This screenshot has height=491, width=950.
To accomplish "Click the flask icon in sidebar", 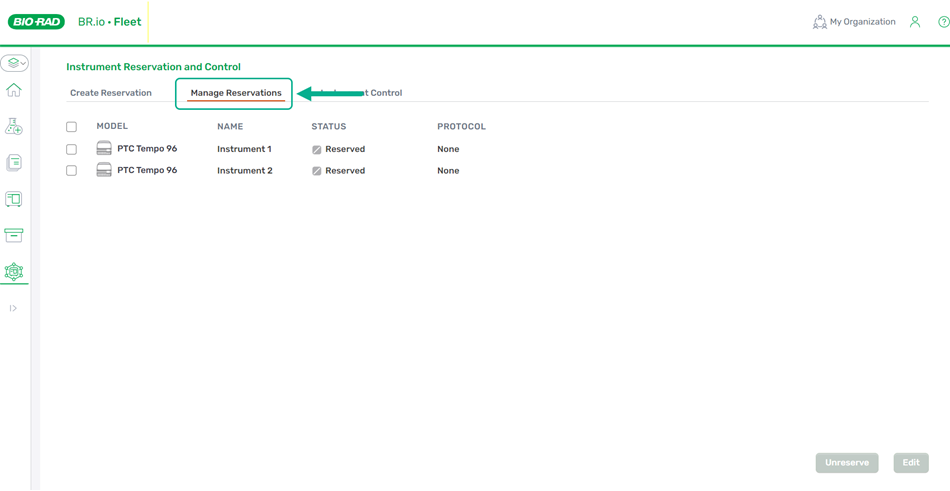I will 14,126.
